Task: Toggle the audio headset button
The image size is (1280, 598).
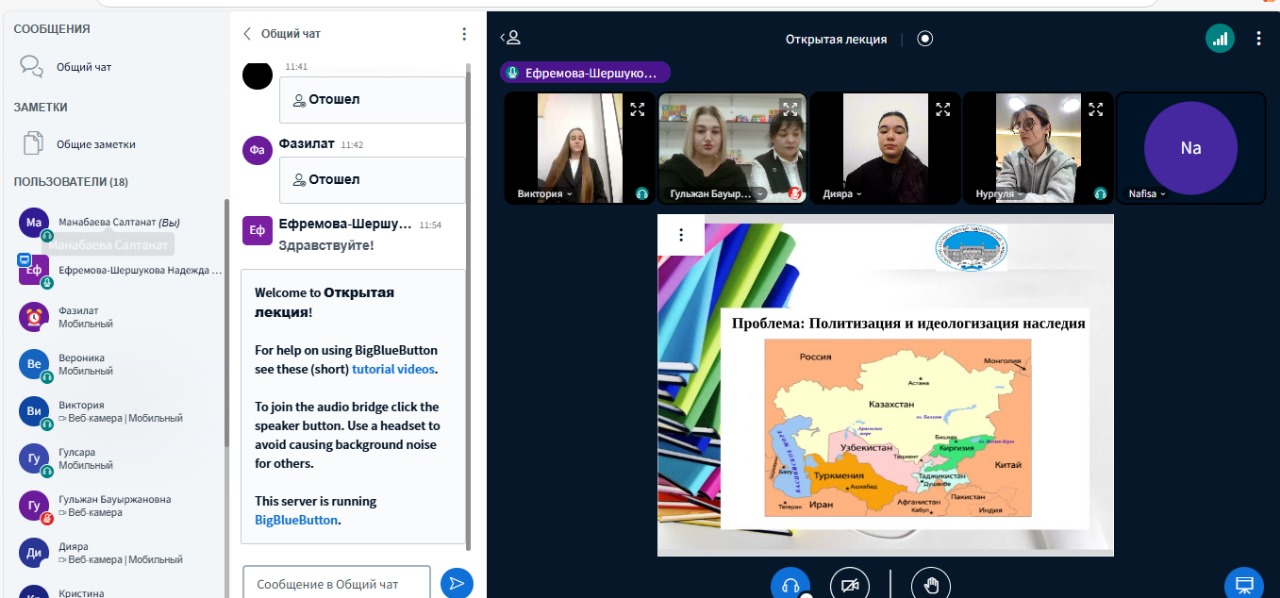Action: (790, 585)
